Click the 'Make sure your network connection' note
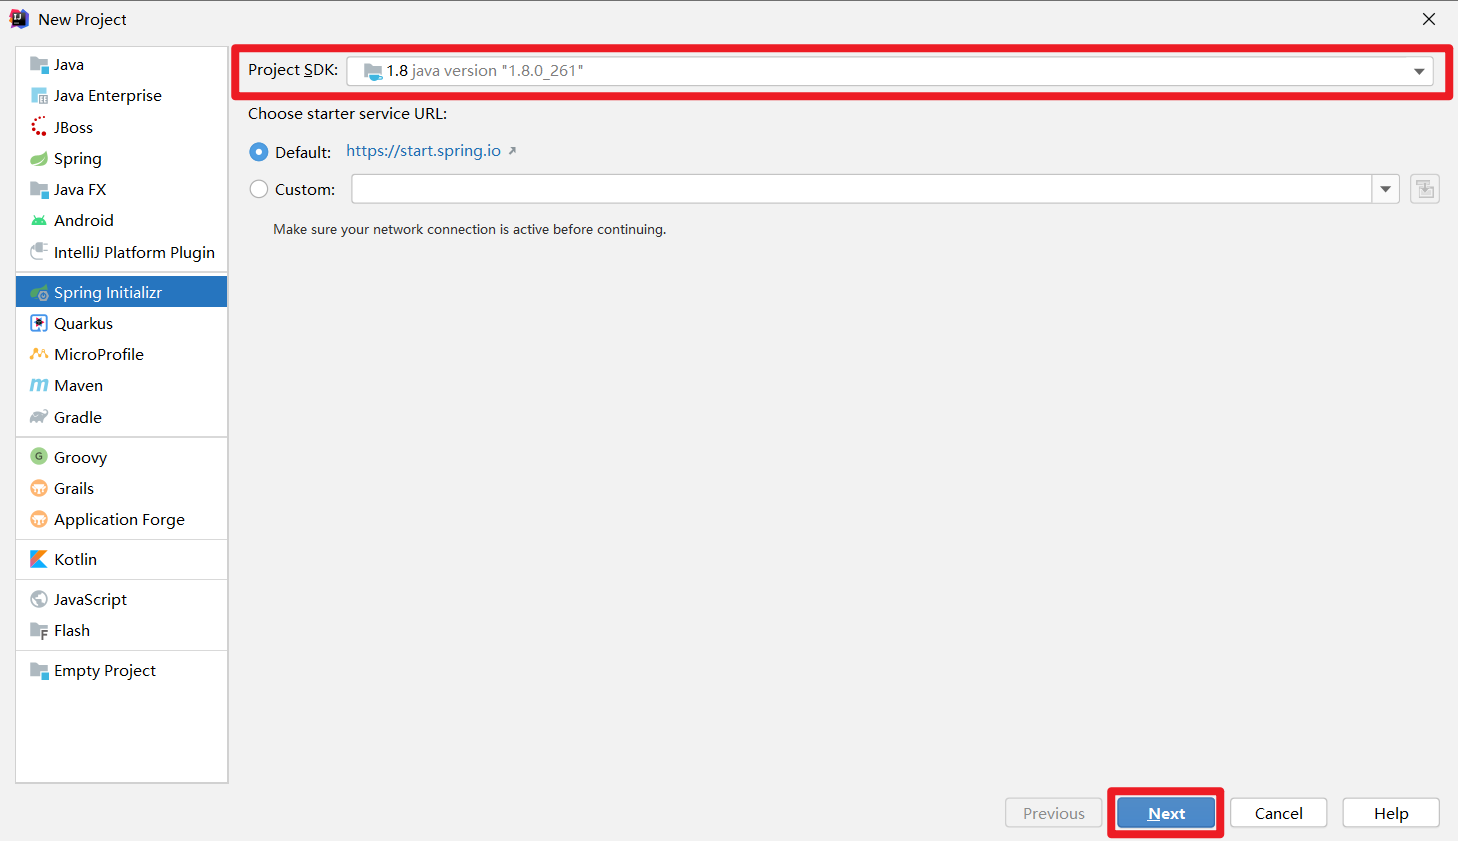1458x841 pixels. coord(470,230)
